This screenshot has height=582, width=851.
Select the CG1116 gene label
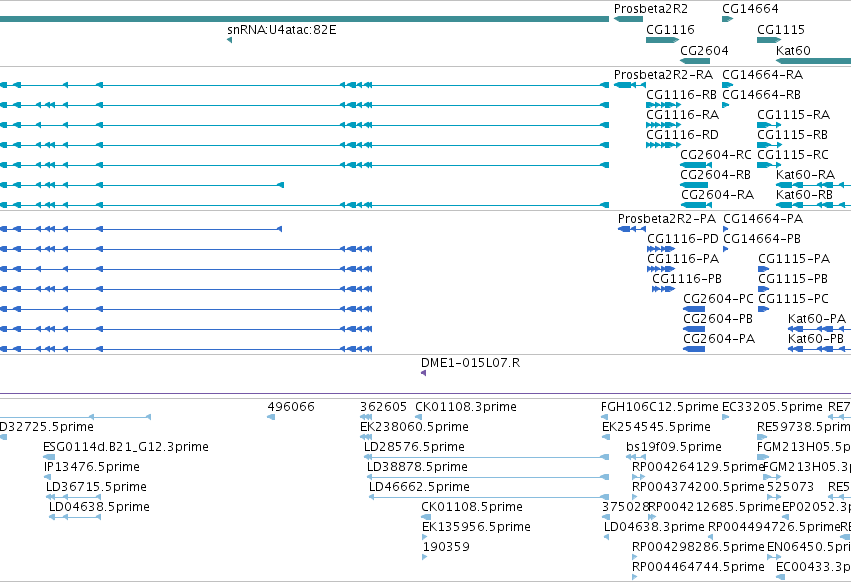(x=670, y=29)
